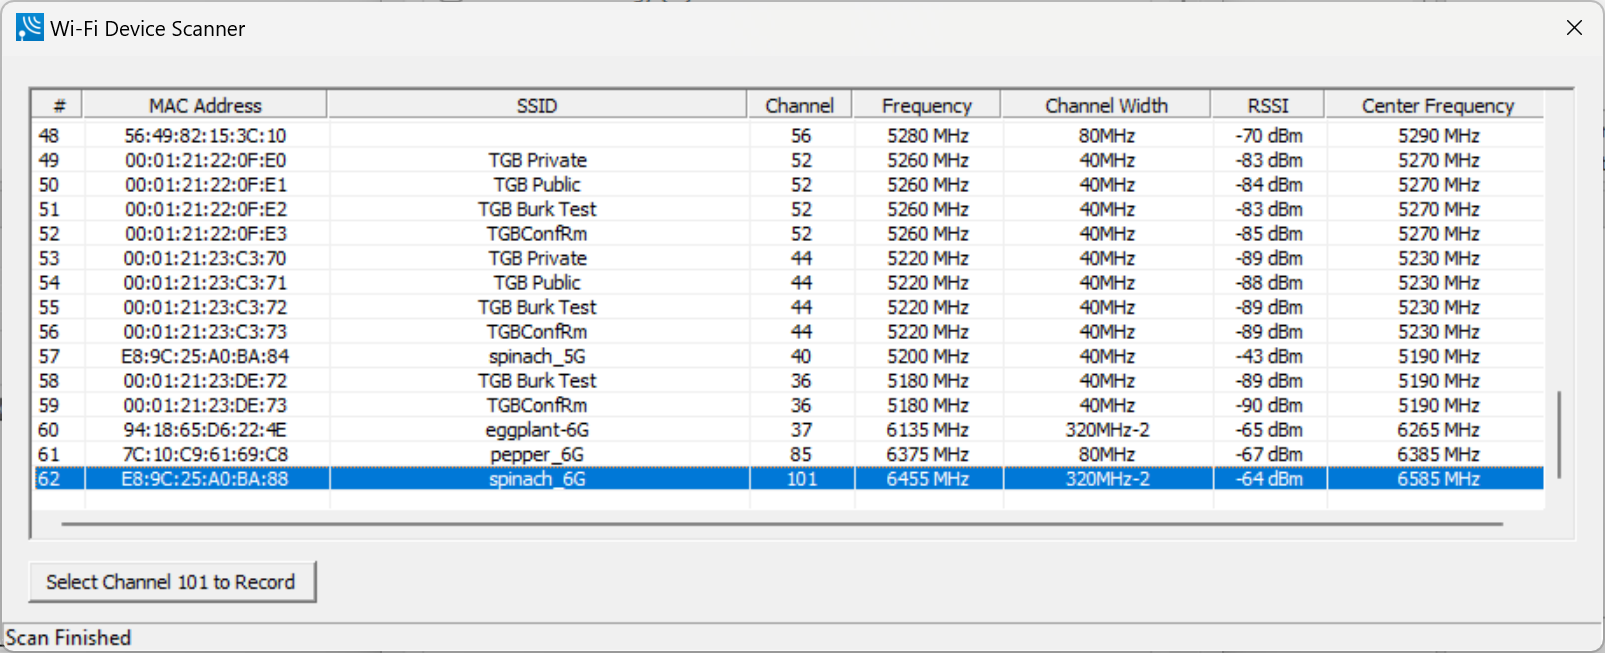Click MAC address 00:01:21:23:C3:71

coord(205,282)
